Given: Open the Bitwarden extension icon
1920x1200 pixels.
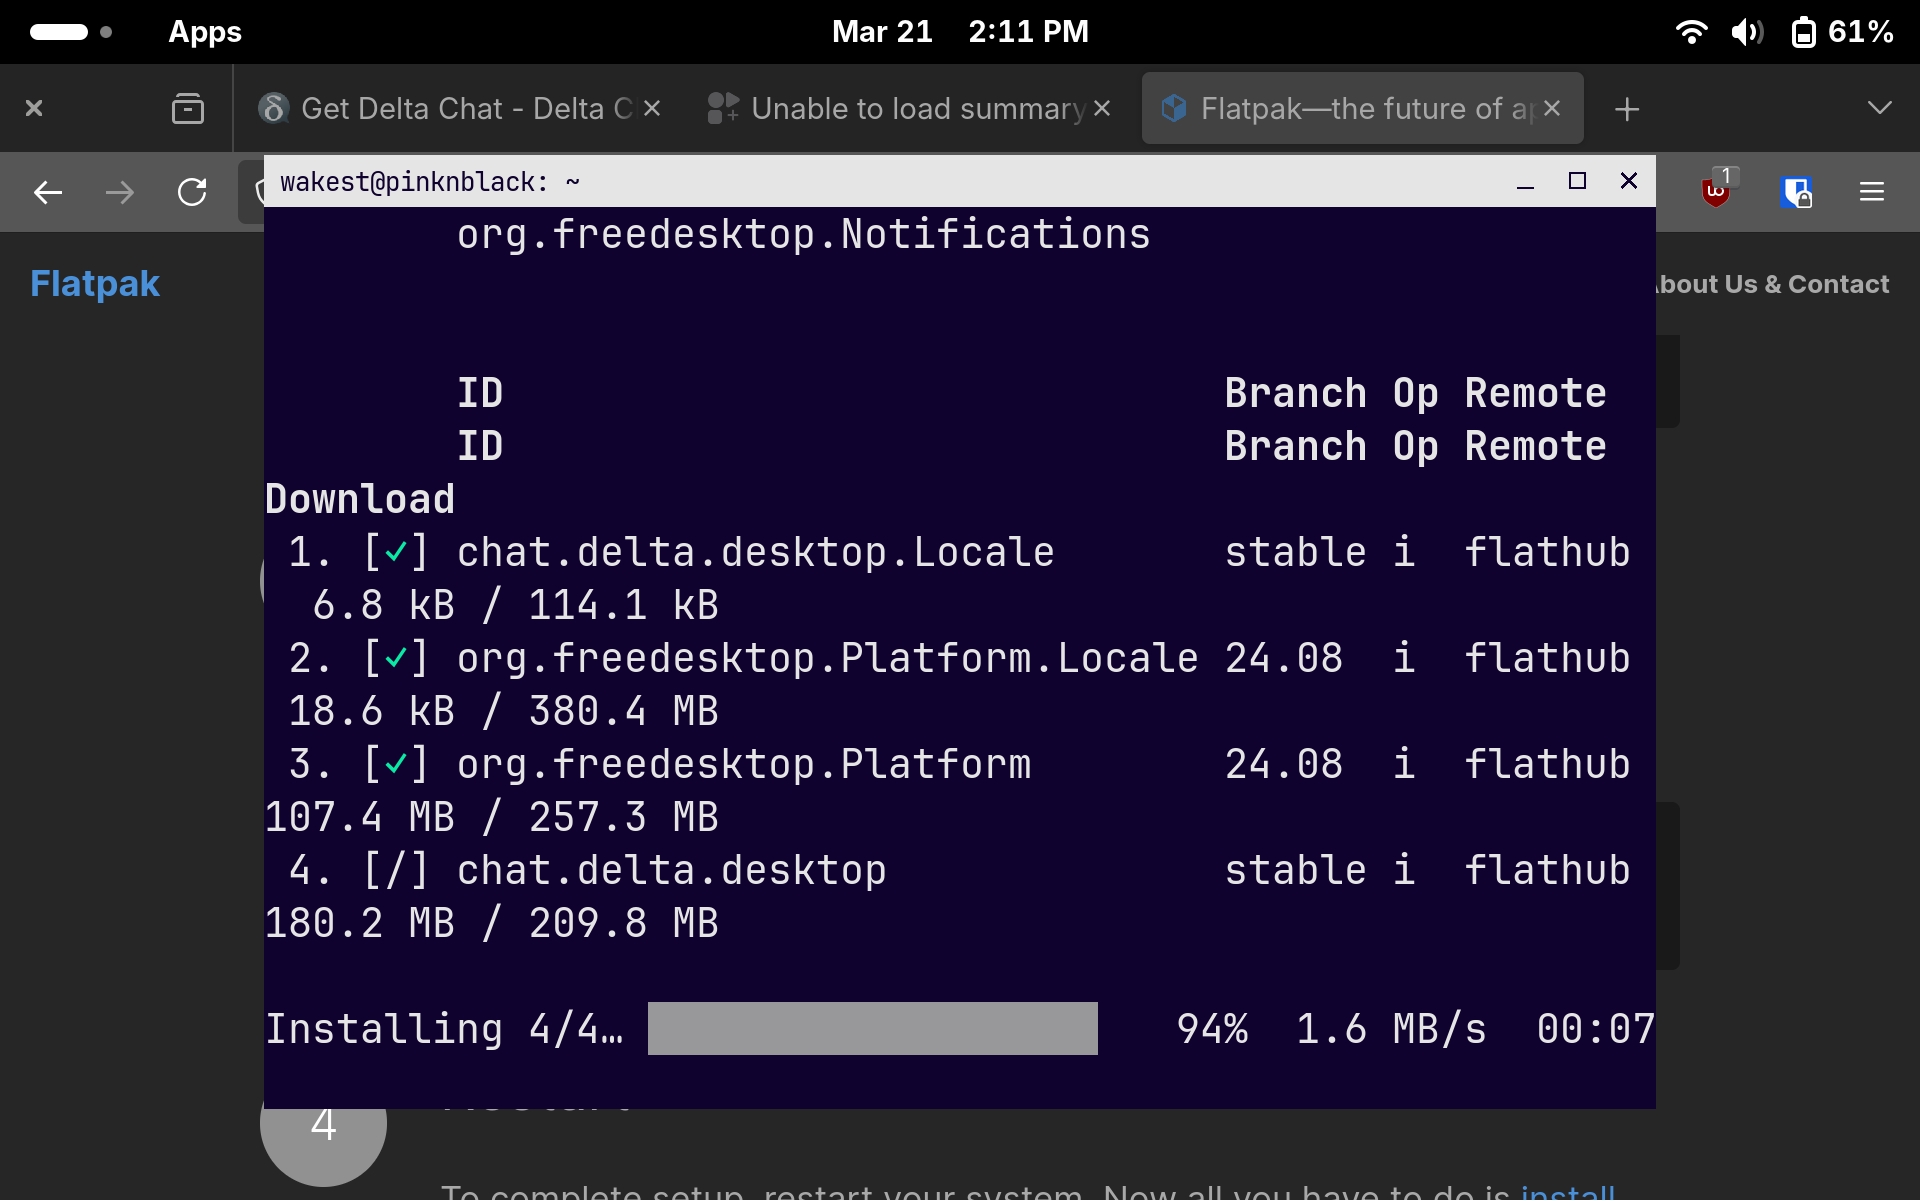Looking at the screenshot, I should click(x=1797, y=192).
